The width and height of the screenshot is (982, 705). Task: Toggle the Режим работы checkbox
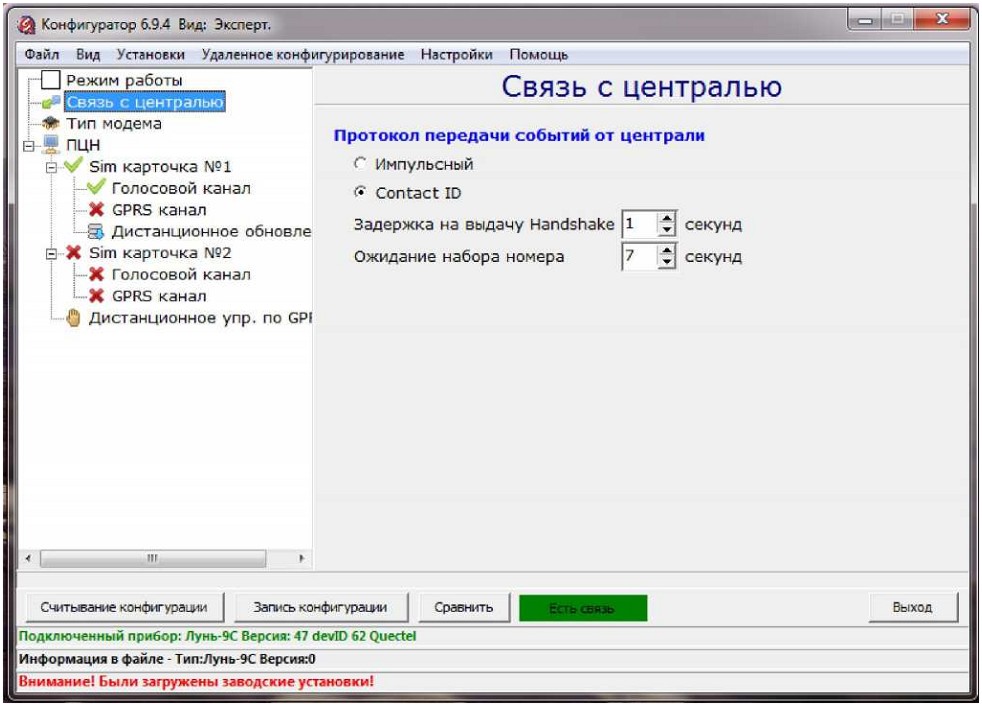pyautogui.click(x=51, y=80)
